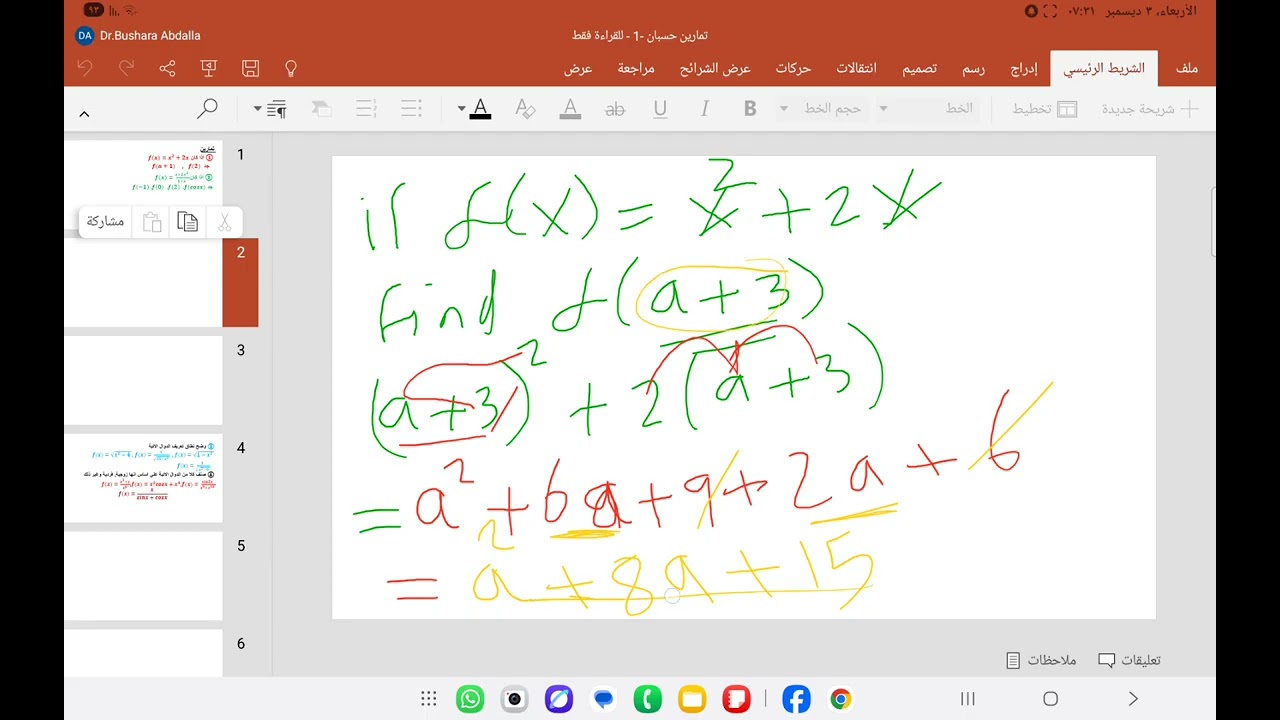Select the الشريط الرئيسي (Home) tab
This screenshot has height=720, width=1280.
click(1104, 68)
